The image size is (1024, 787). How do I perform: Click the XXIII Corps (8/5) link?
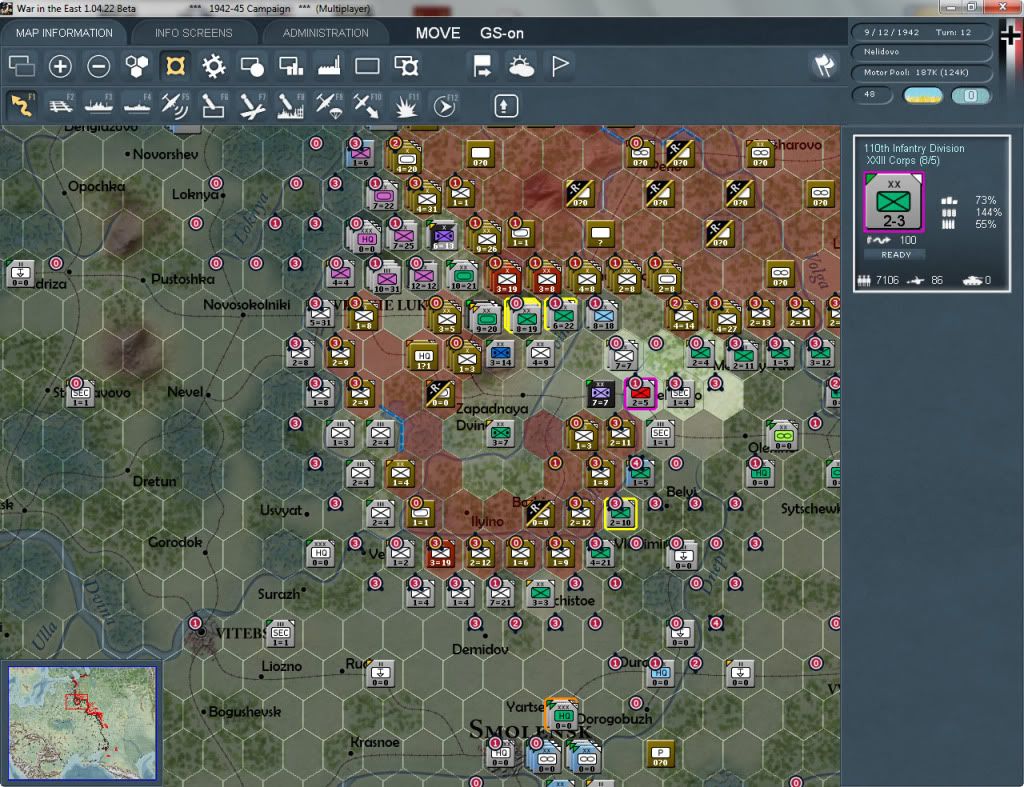(x=903, y=160)
